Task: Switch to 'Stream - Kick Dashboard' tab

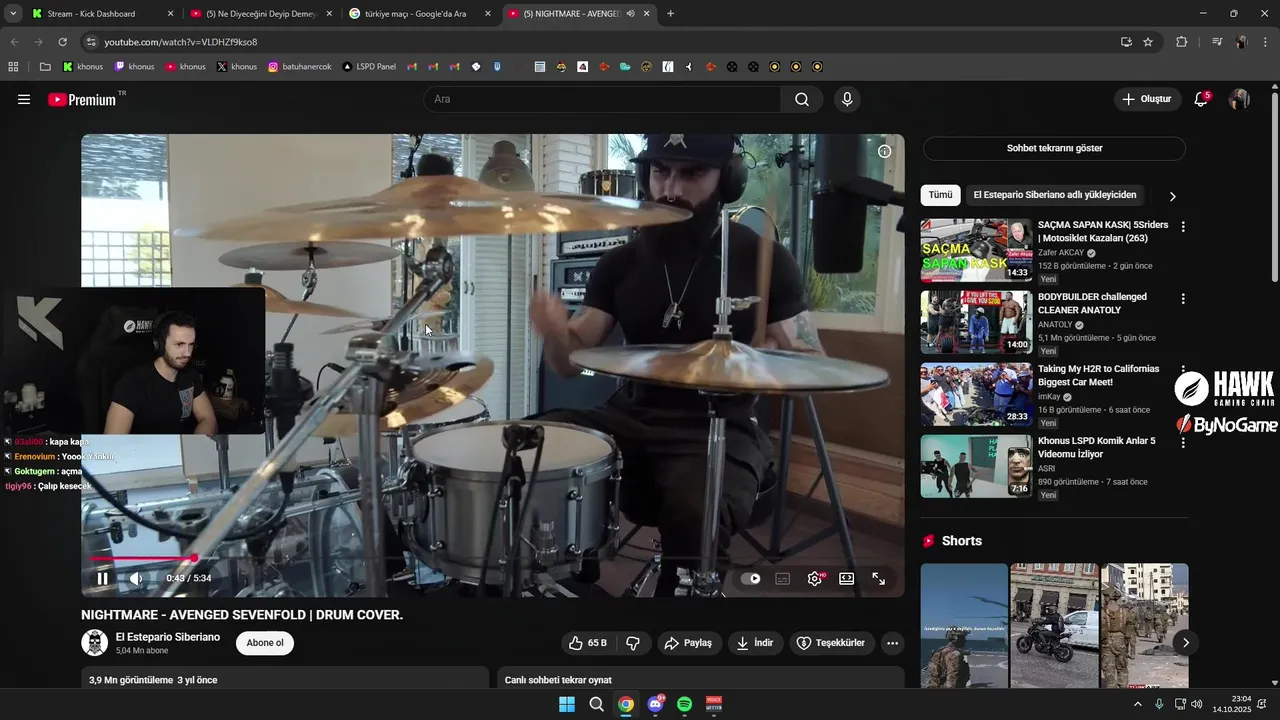Action: click(x=103, y=14)
